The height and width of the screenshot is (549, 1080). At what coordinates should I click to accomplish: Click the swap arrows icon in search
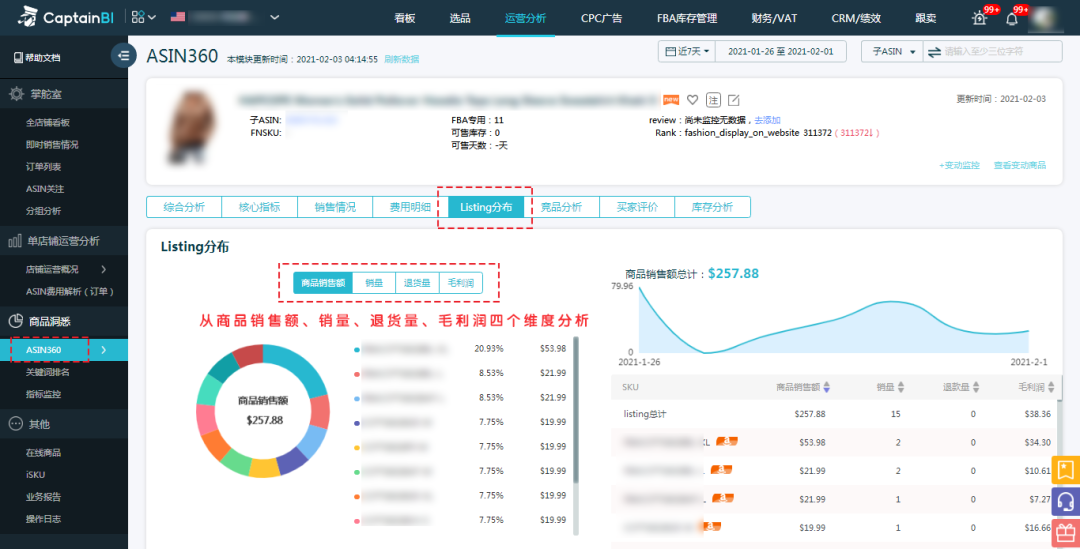tap(934, 52)
